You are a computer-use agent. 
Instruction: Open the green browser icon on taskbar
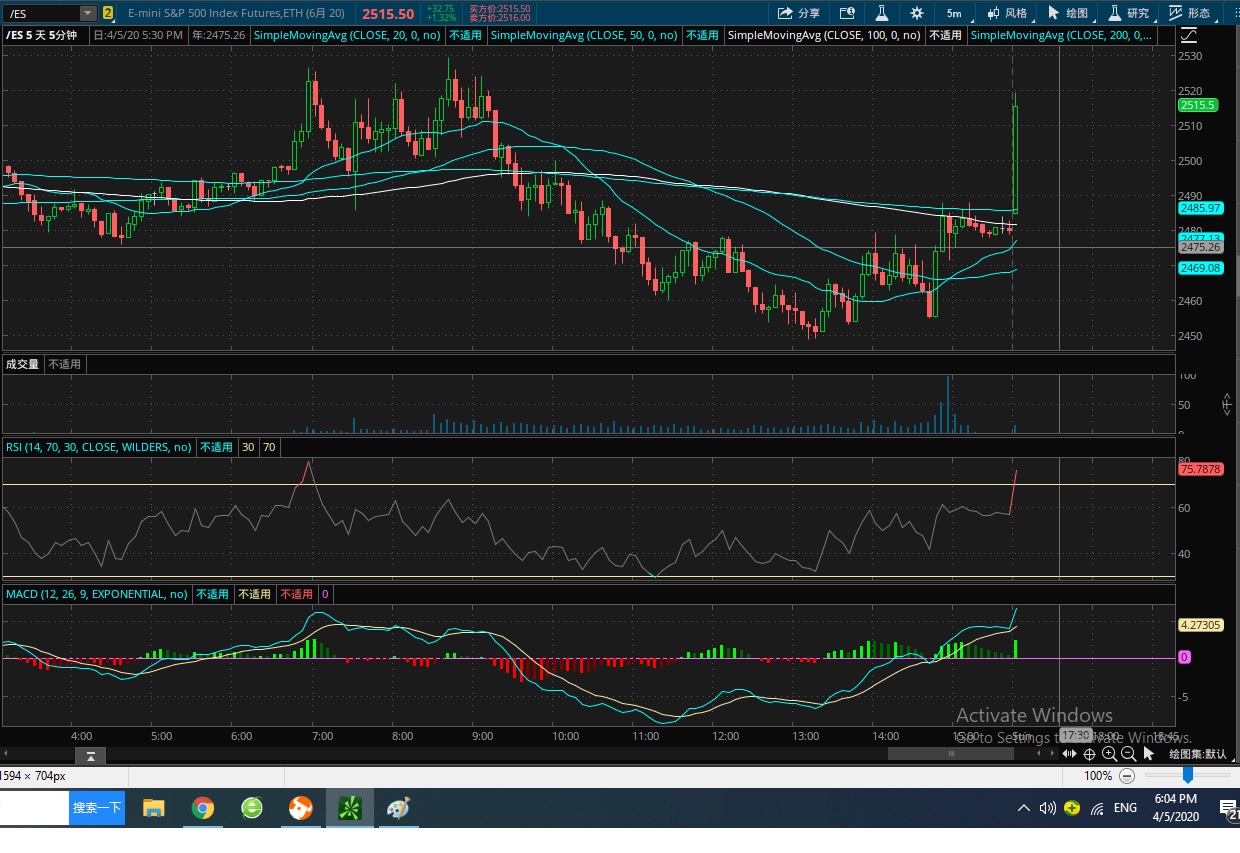coord(252,808)
